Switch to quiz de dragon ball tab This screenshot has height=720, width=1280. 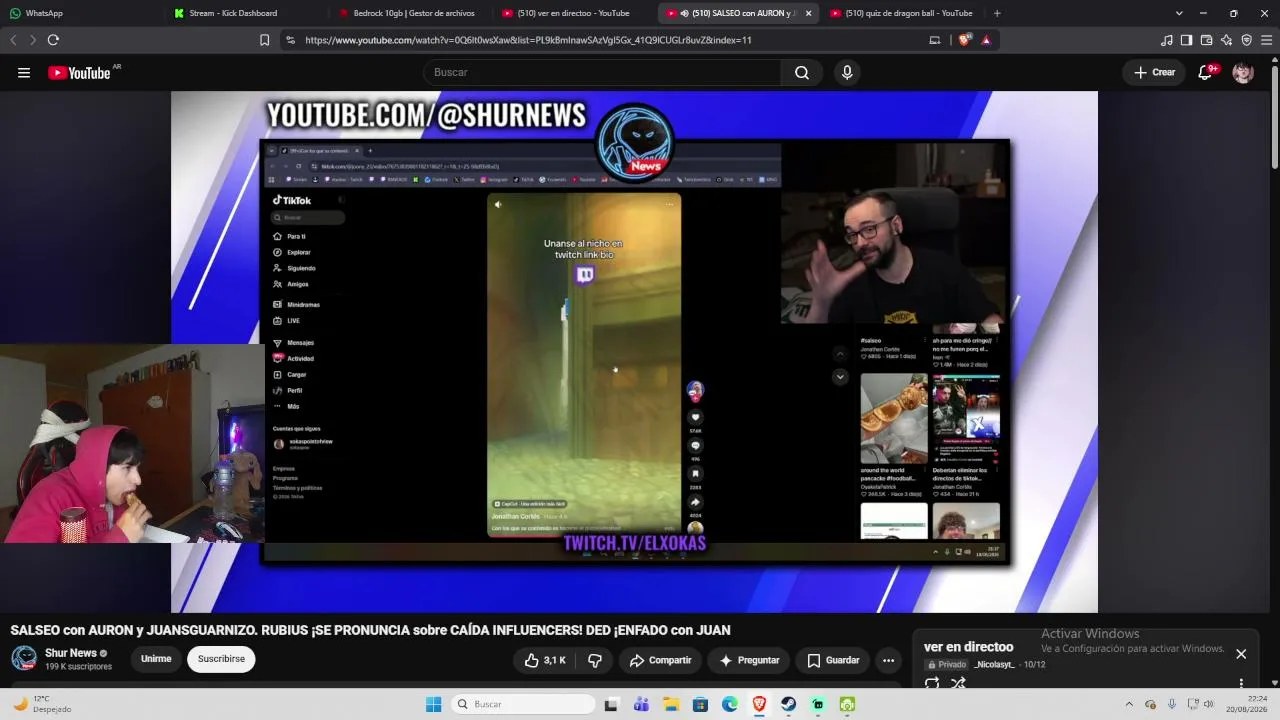coord(903,13)
